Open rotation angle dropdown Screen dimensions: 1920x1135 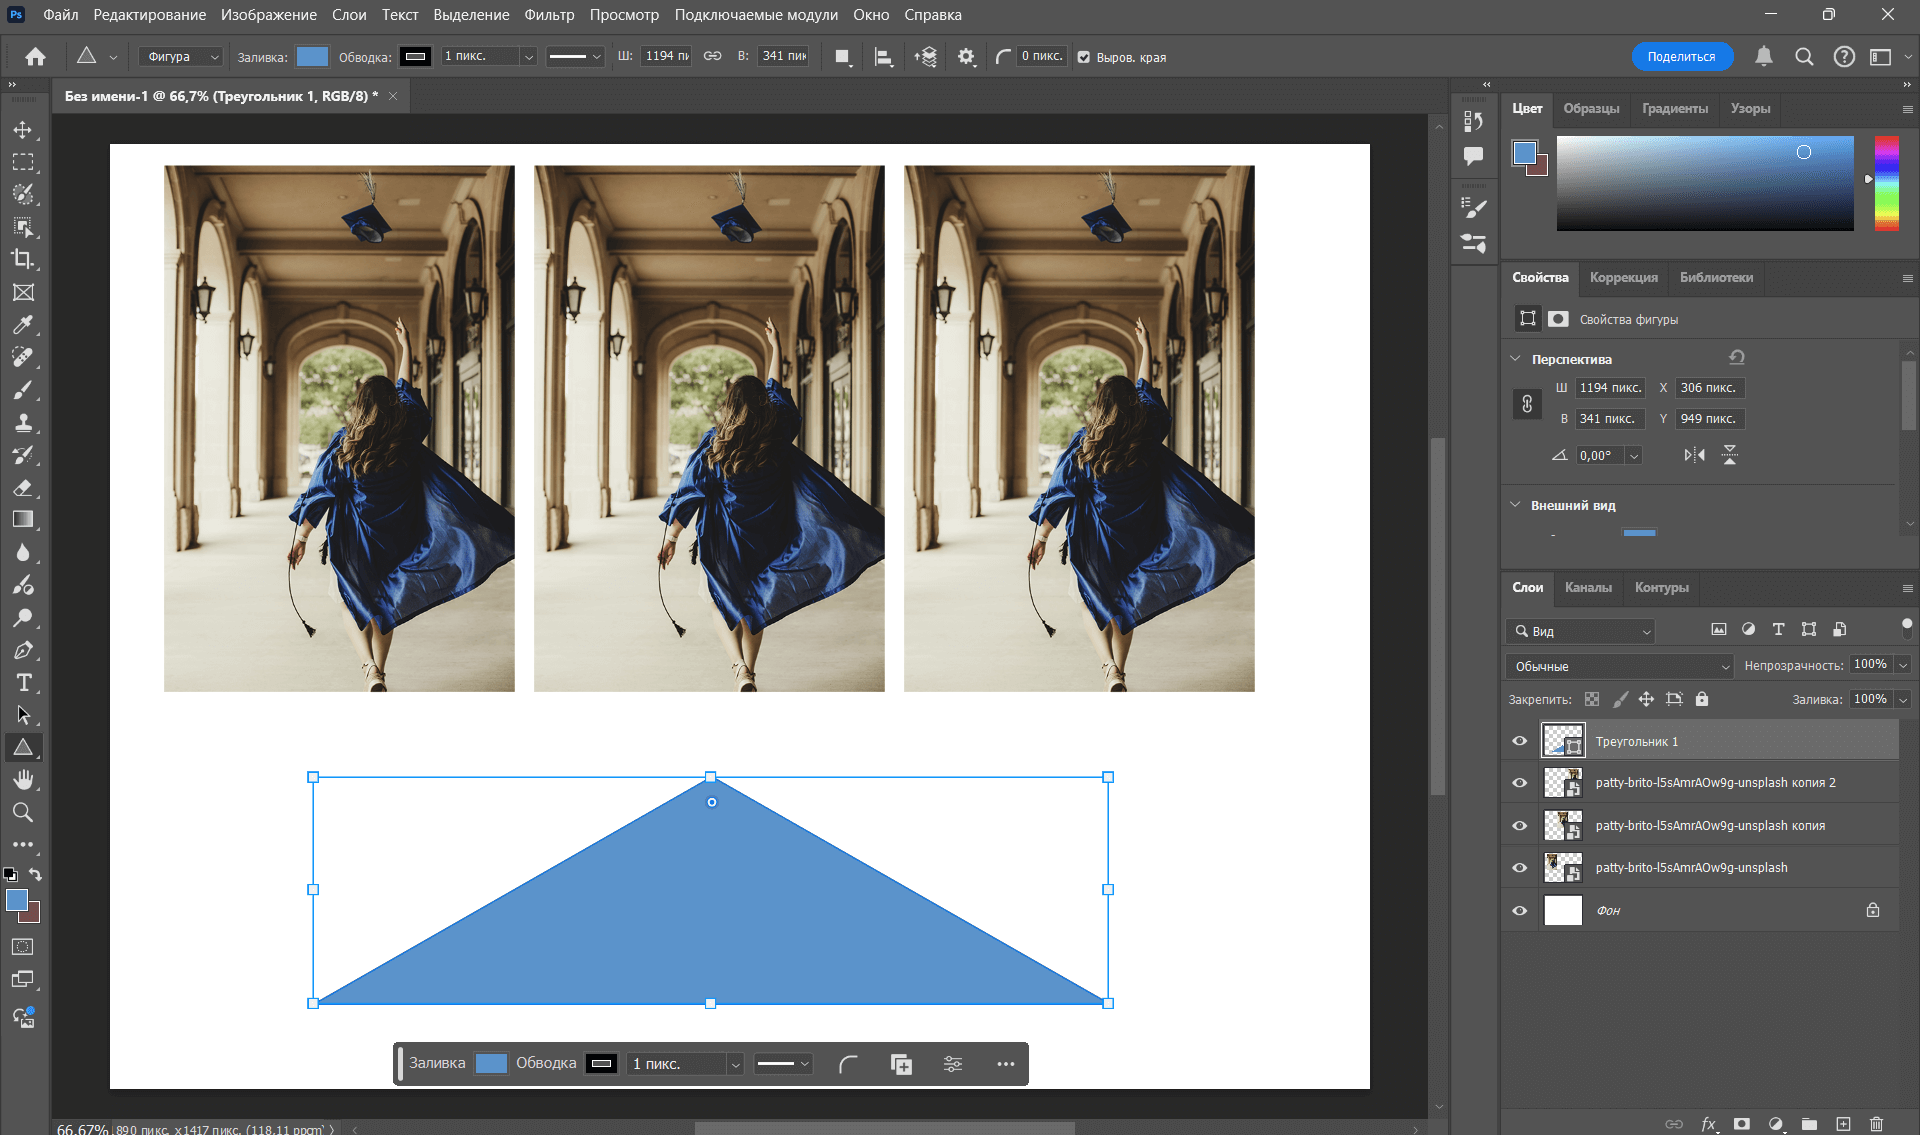[x=1634, y=456]
